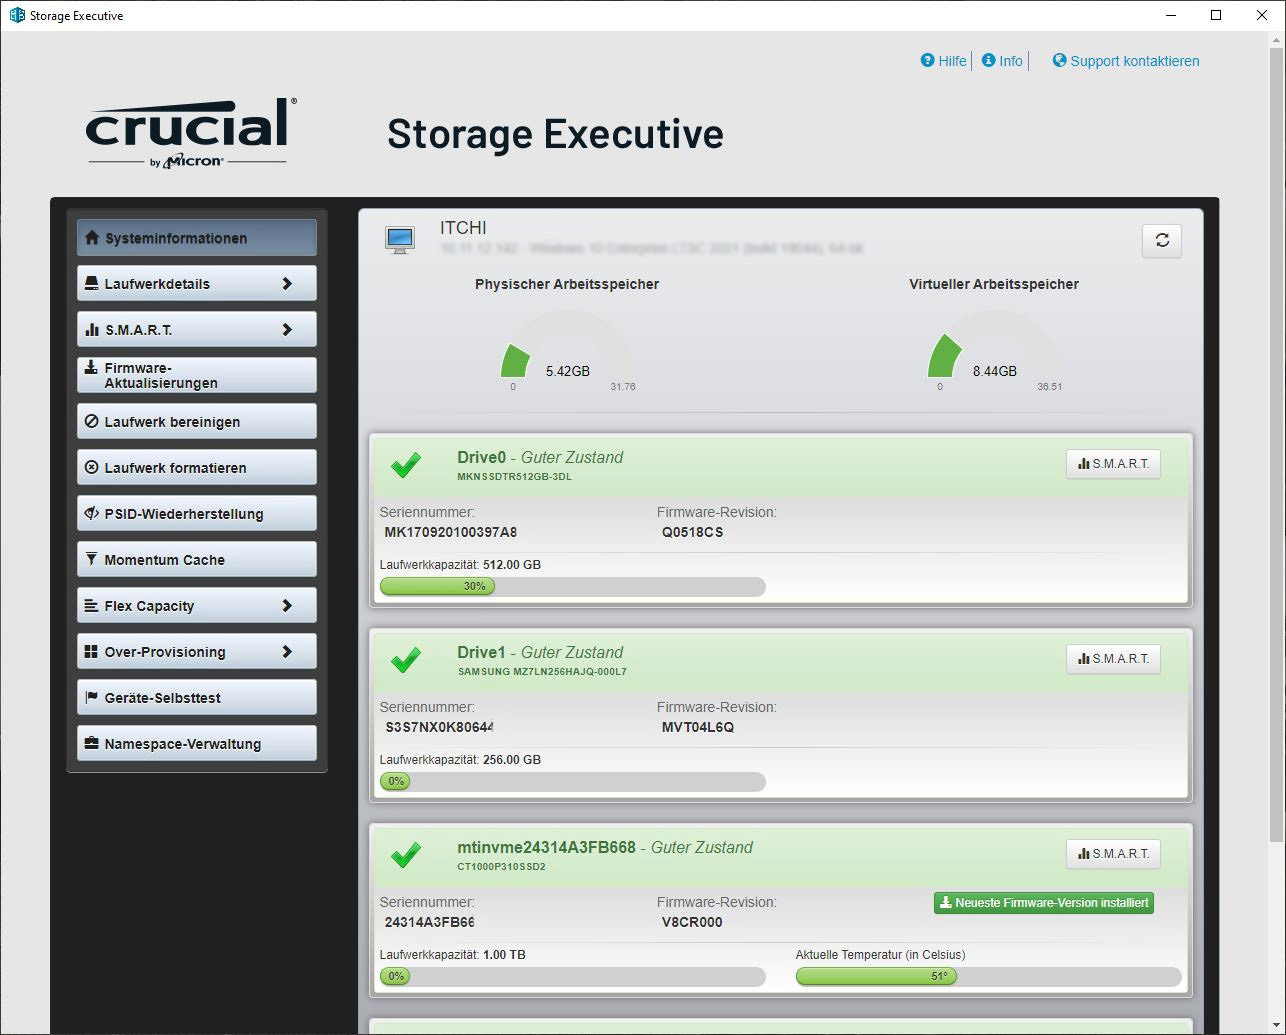
Task: Click Neueste Firmware-Version installiert button
Action: pos(1043,903)
